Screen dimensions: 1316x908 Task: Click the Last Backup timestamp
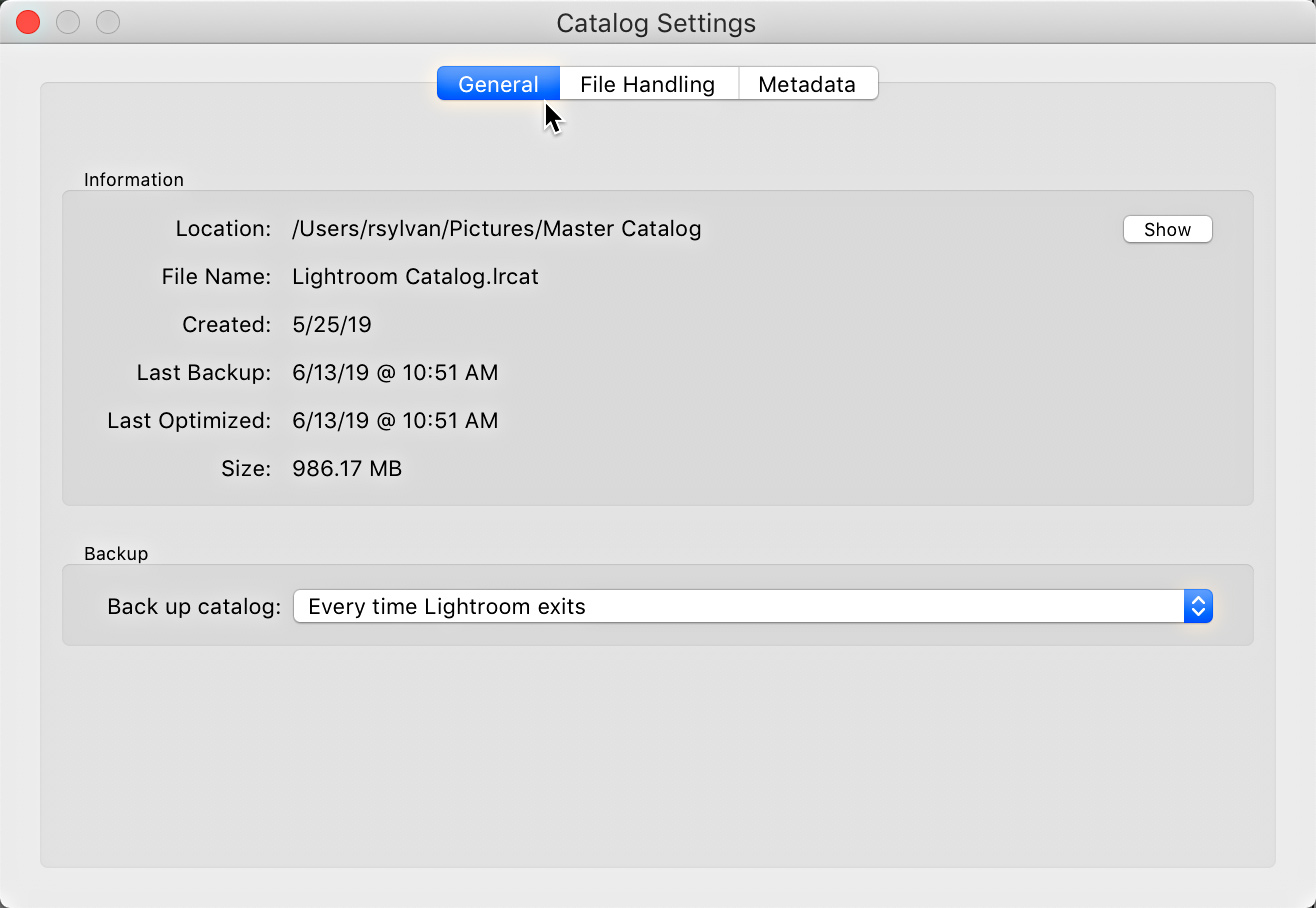pyautogui.click(x=395, y=372)
